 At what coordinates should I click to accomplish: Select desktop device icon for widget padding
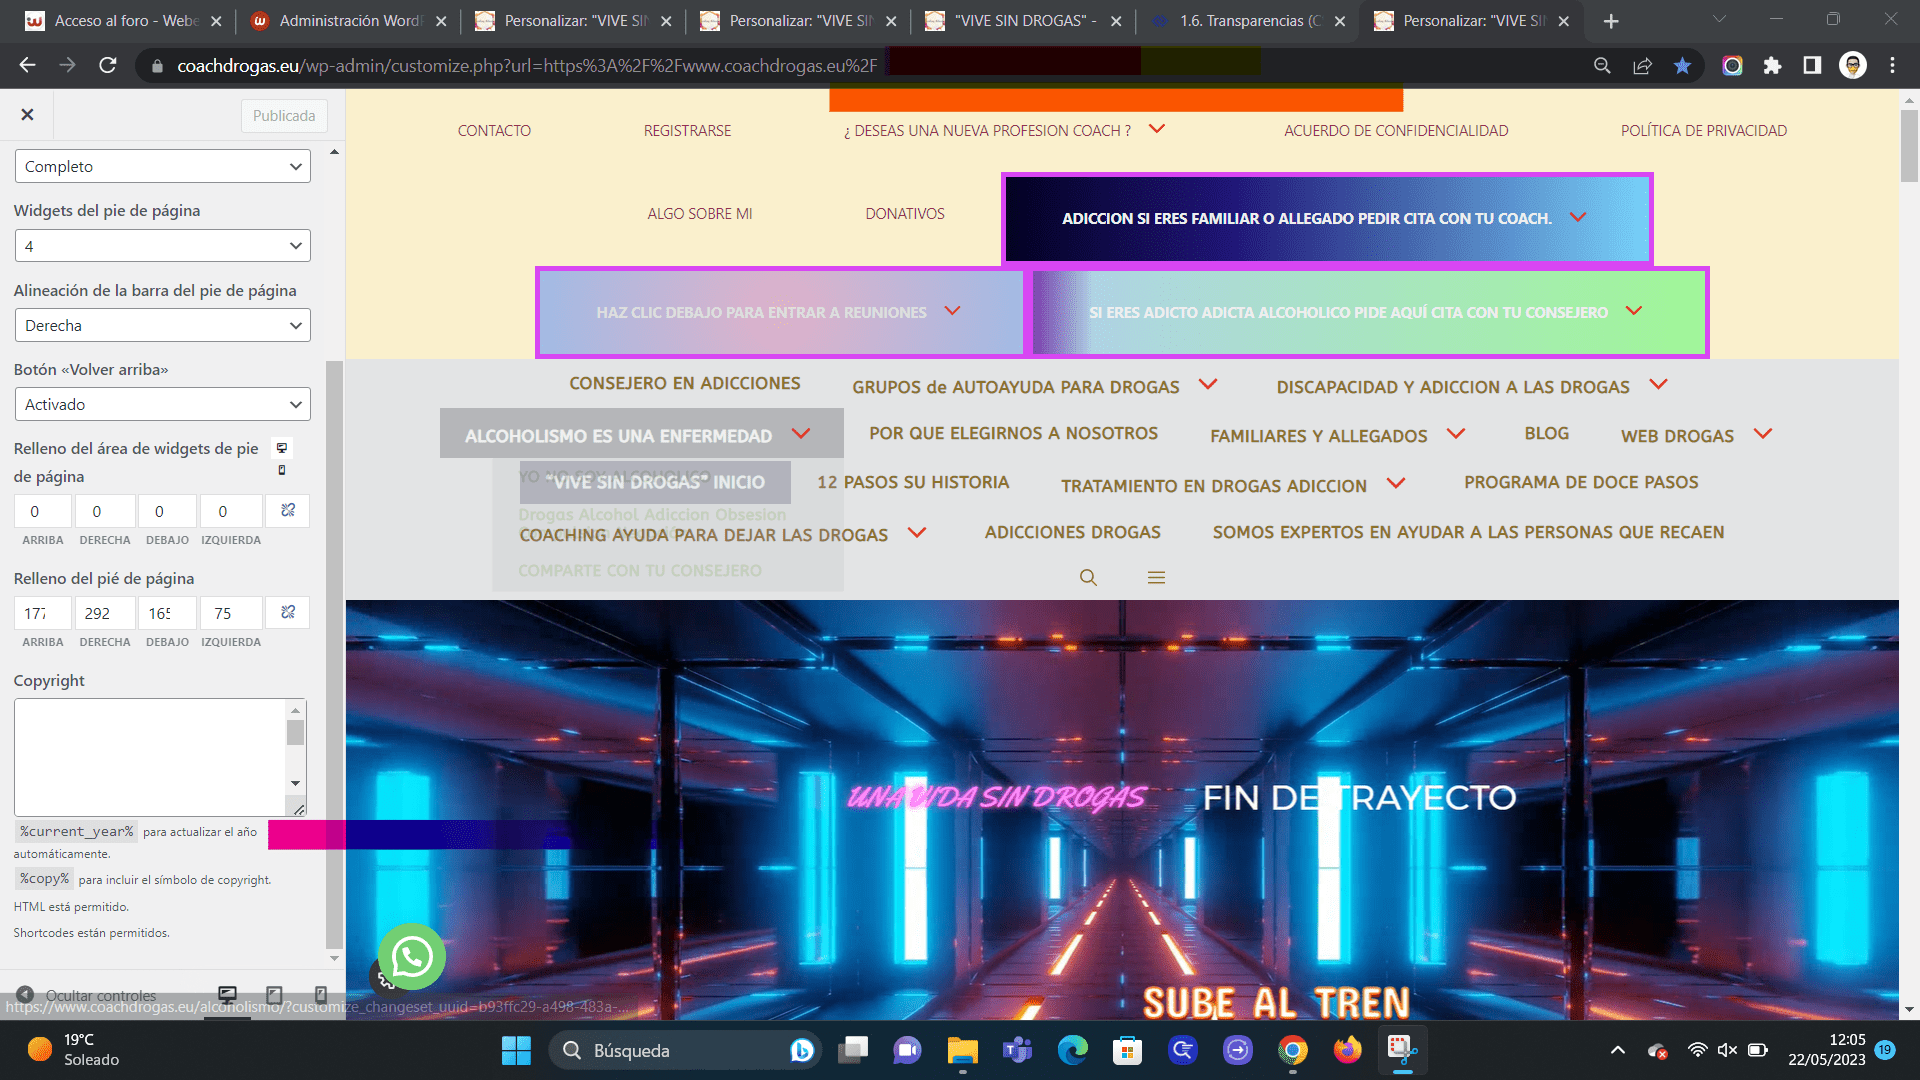coord(282,448)
